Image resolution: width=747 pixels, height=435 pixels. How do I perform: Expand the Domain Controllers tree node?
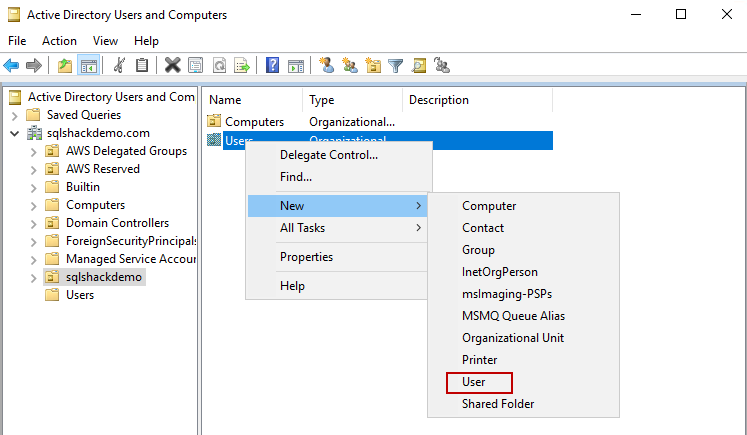coord(33,223)
